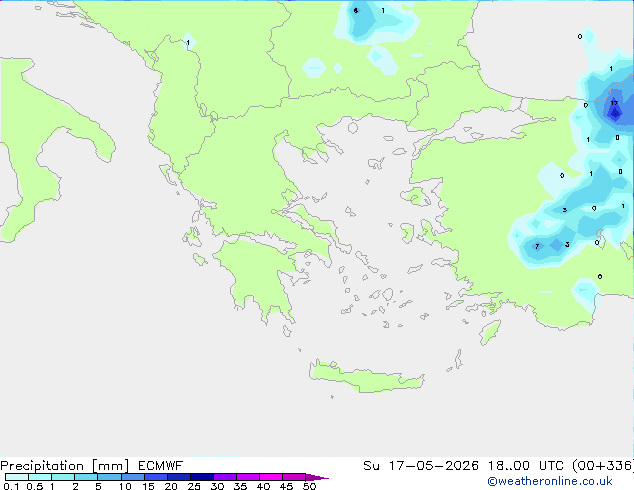
Task: Click the 'ECMWF' model label
Action: pos(161,466)
